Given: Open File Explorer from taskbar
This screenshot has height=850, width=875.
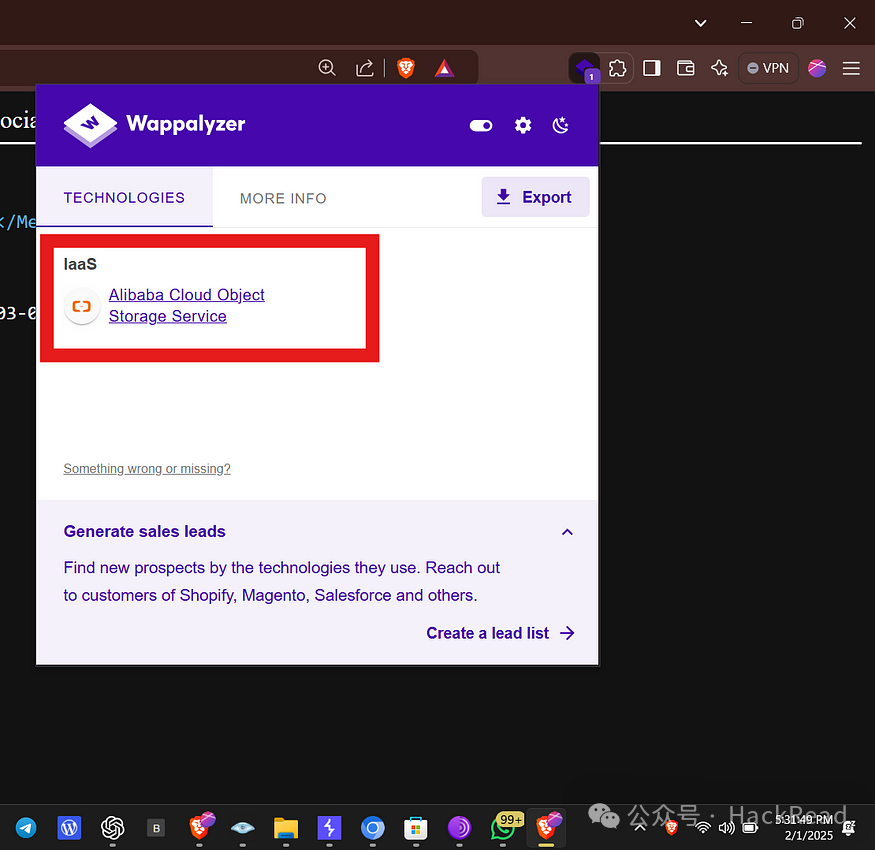Looking at the screenshot, I should (x=286, y=828).
